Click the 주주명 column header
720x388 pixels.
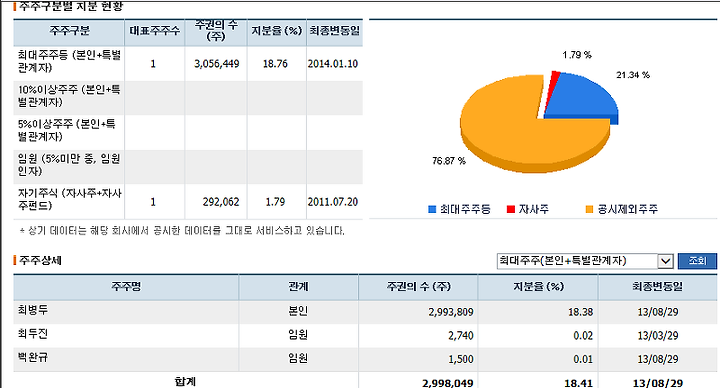click(x=126, y=287)
